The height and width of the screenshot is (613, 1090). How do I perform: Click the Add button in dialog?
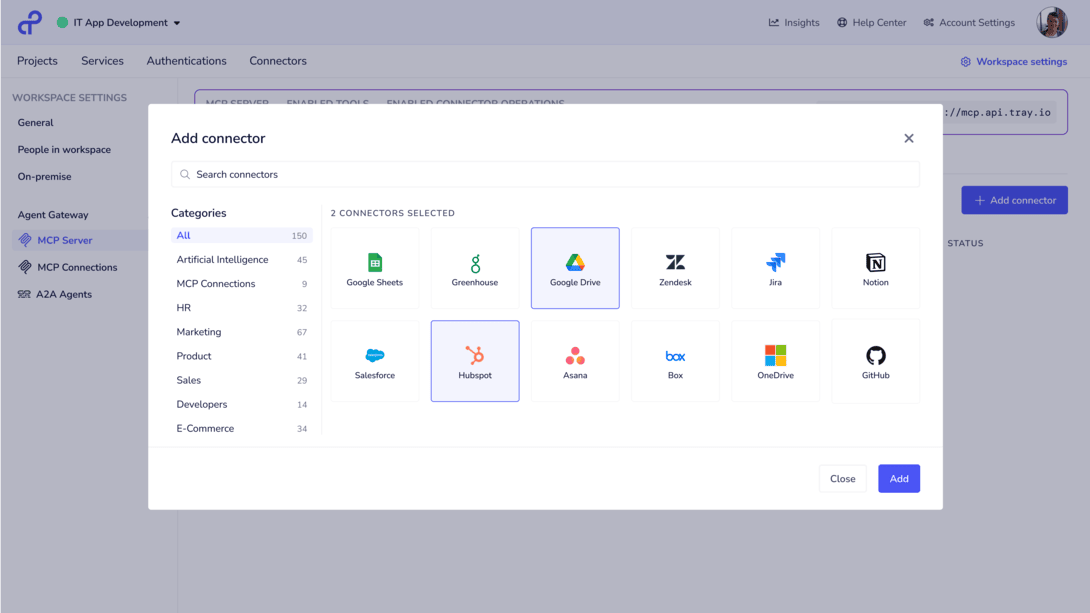click(899, 478)
